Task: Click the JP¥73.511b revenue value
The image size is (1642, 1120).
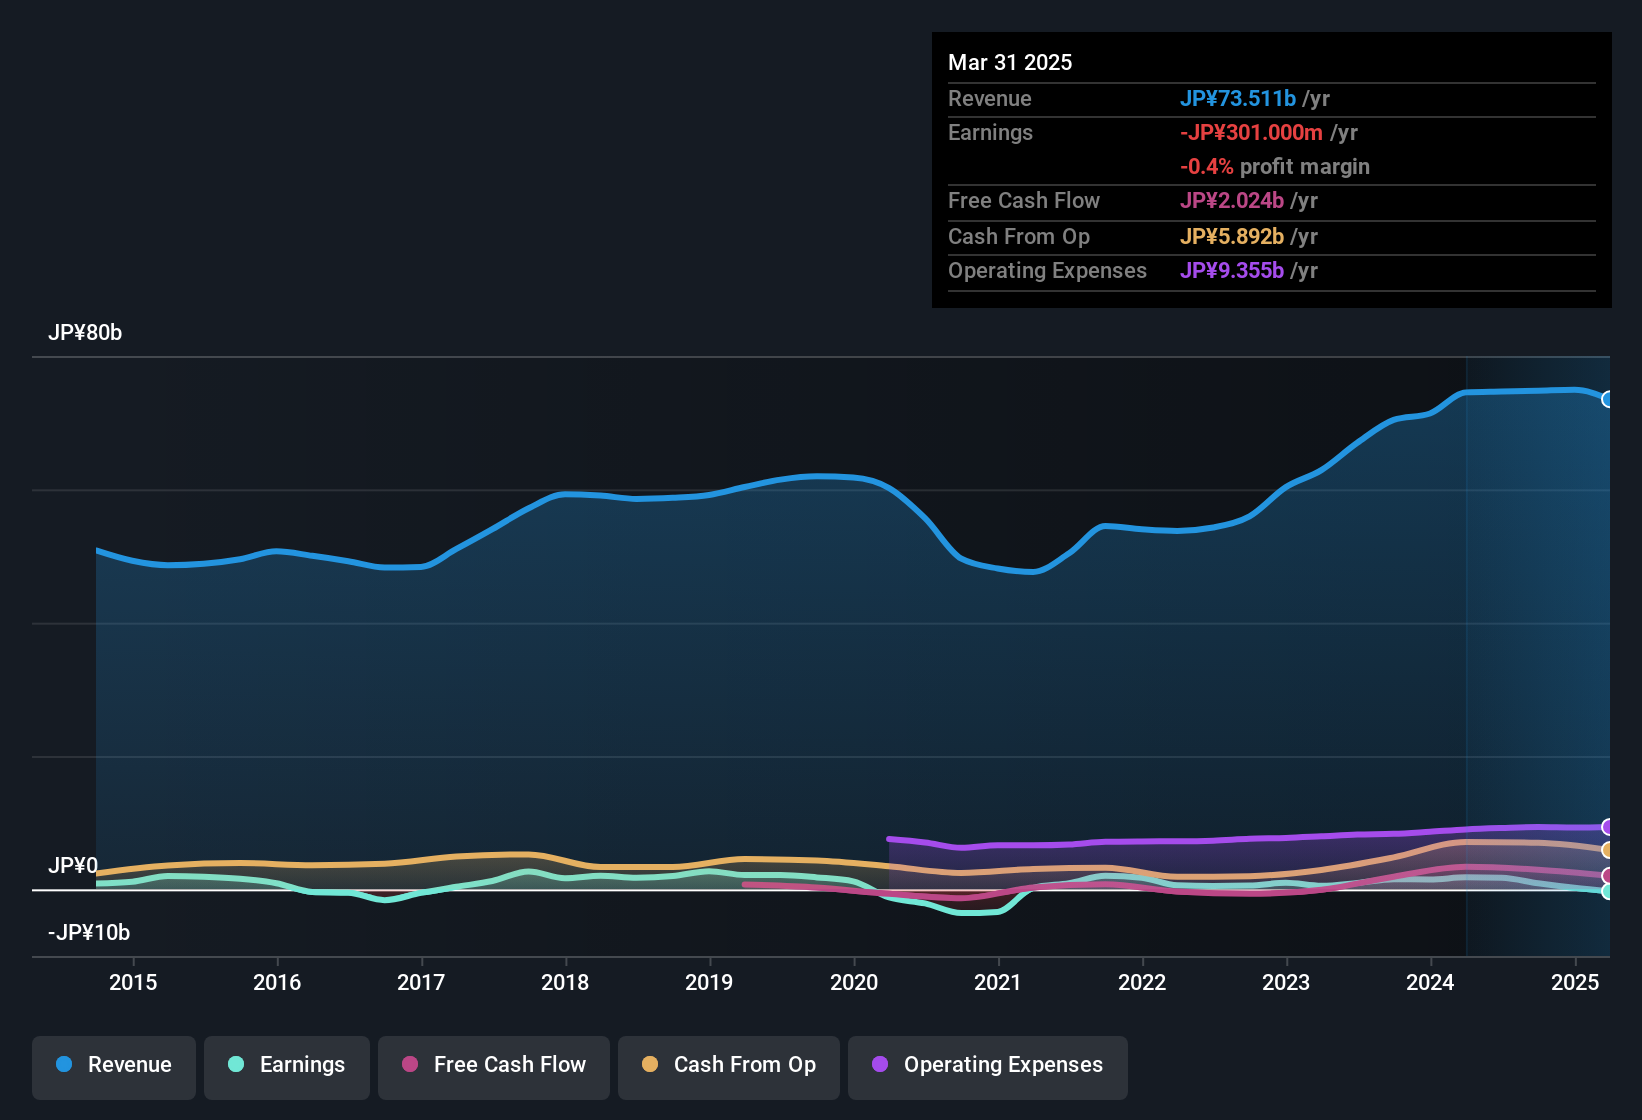Action: tap(1238, 98)
